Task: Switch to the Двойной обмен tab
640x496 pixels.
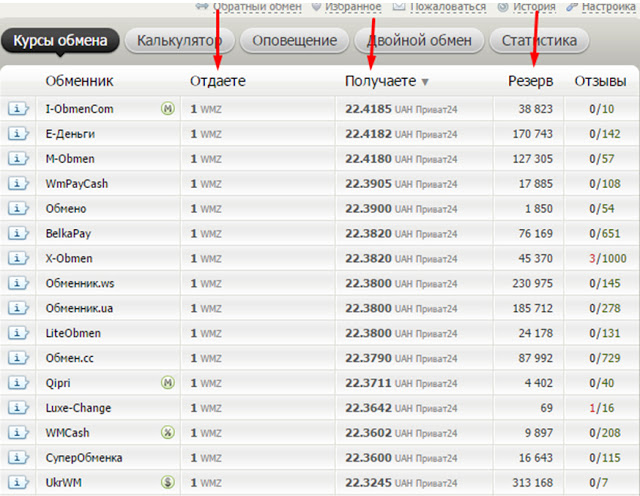Action: (x=419, y=41)
